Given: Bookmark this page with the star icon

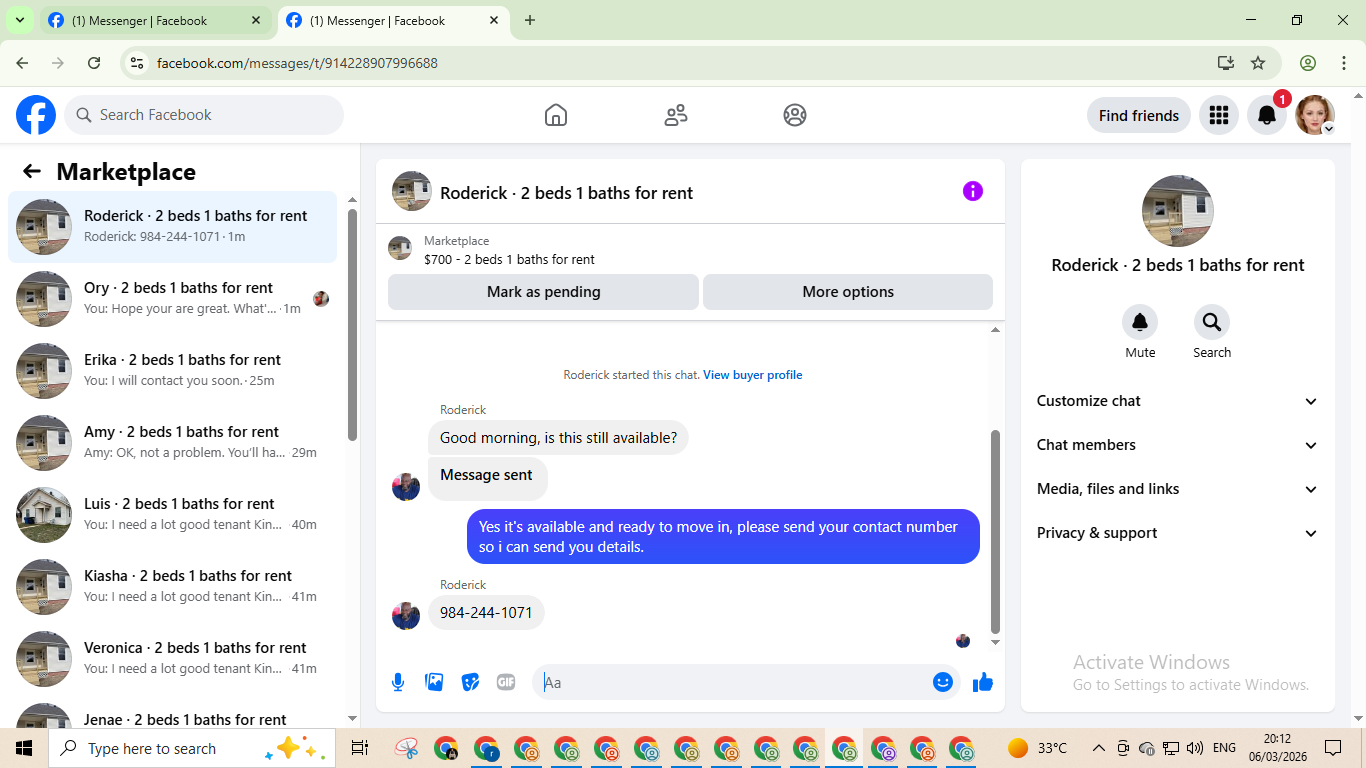Looking at the screenshot, I should pyautogui.click(x=1258, y=63).
